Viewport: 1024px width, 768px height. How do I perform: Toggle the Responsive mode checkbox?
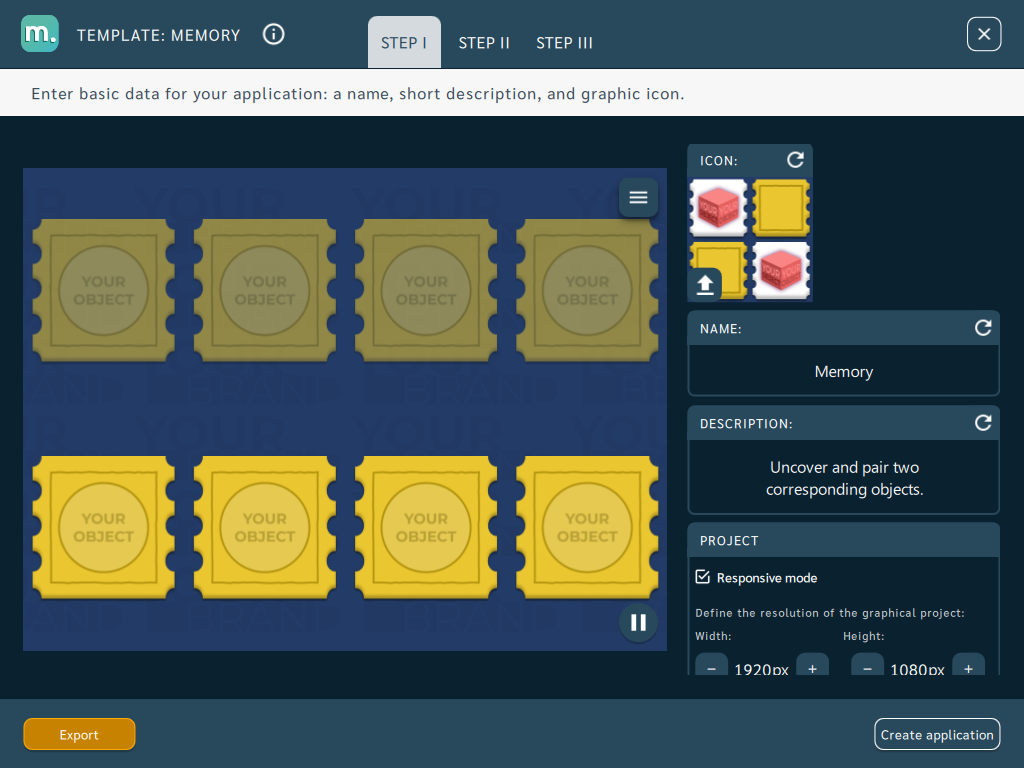tap(703, 577)
